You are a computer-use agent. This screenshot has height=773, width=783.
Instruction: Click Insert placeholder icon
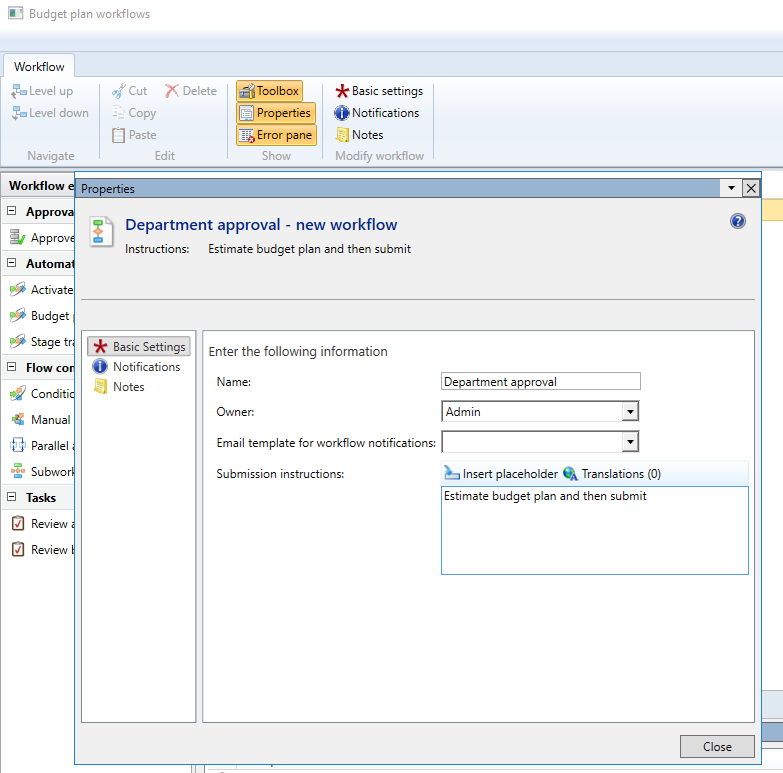point(452,474)
